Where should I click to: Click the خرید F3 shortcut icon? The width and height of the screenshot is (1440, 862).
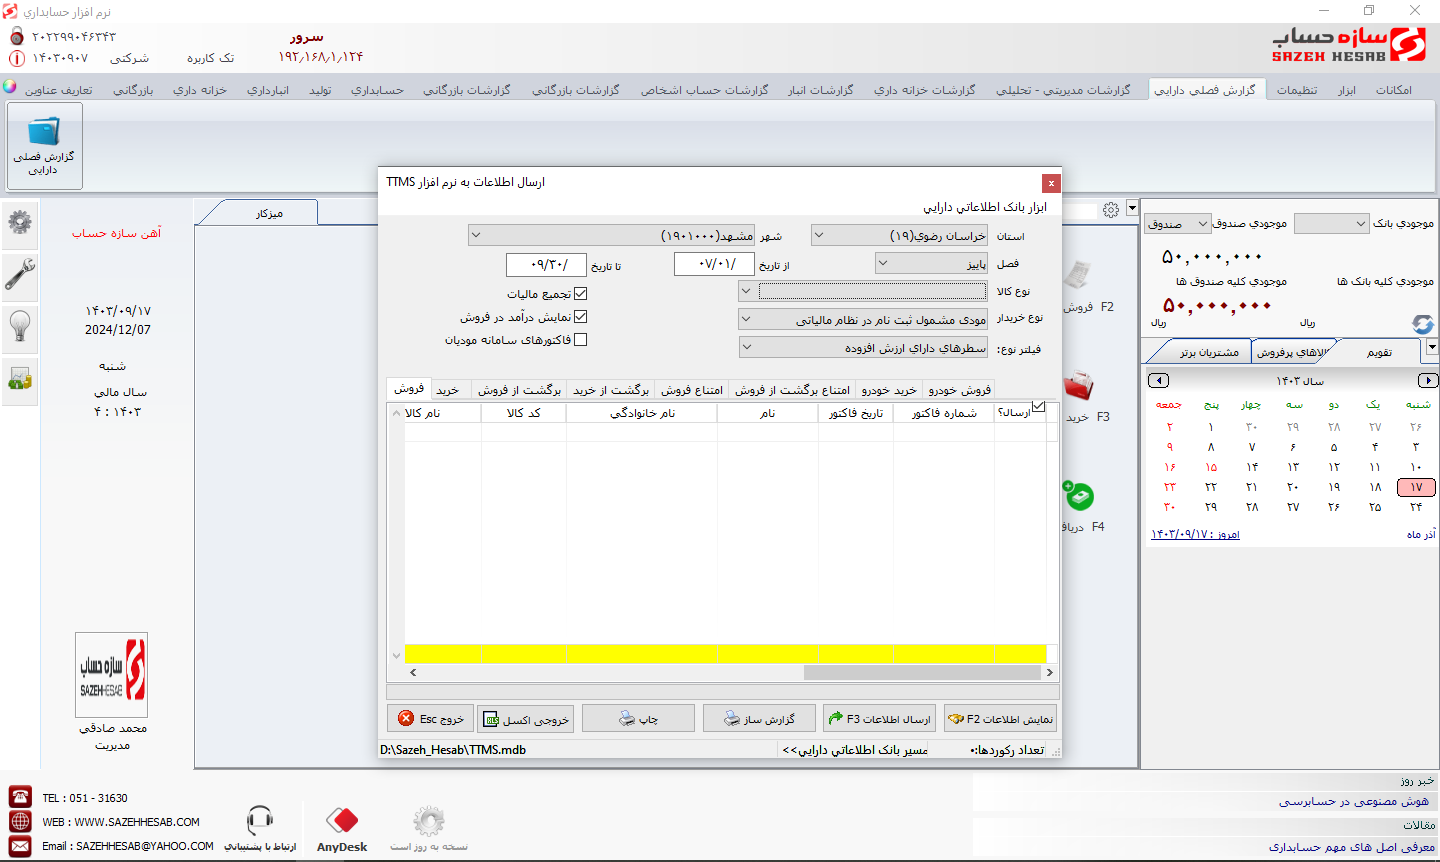click(1079, 385)
